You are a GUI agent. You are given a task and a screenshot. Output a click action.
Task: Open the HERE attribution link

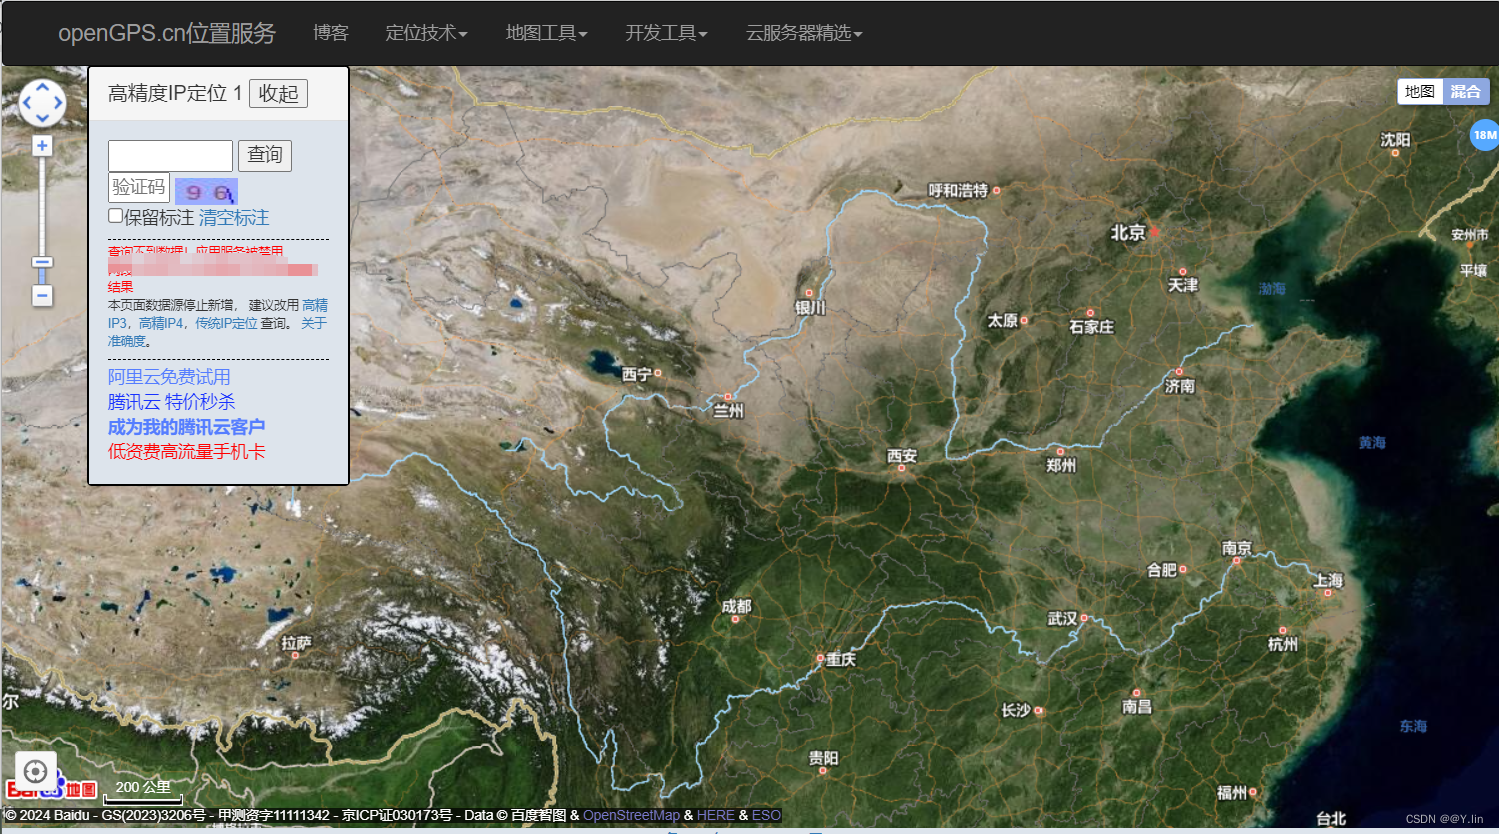[716, 815]
